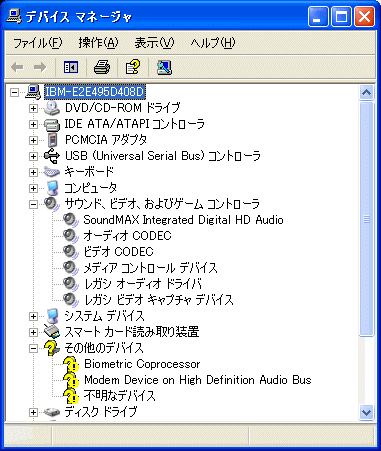
Task: Open the ヘルプ(H) menu
Action: [213, 43]
